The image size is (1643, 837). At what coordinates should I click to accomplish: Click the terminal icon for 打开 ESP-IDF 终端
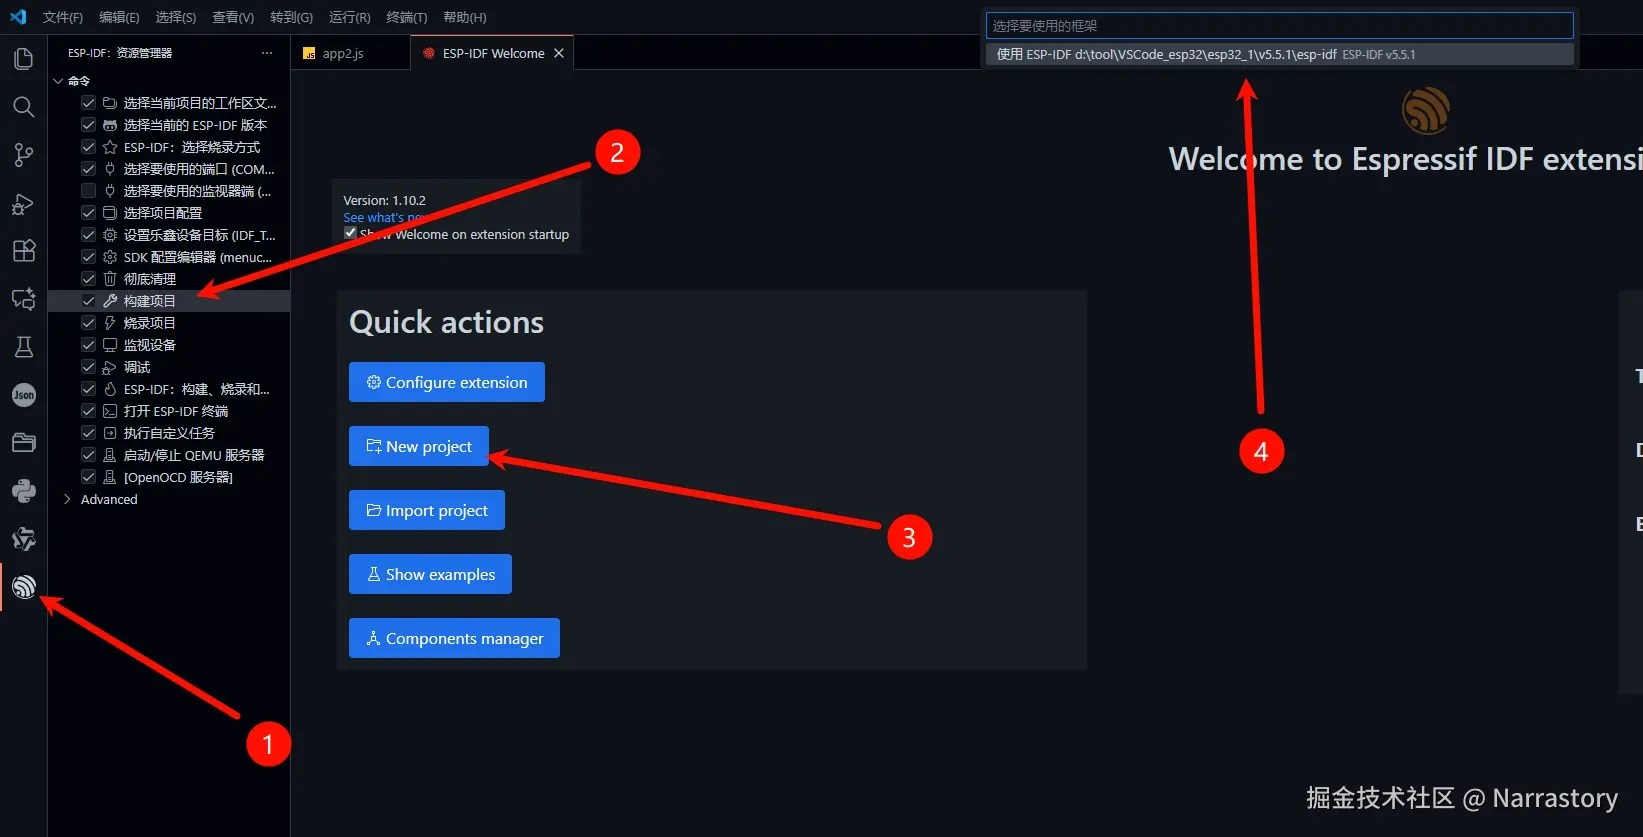click(110, 411)
